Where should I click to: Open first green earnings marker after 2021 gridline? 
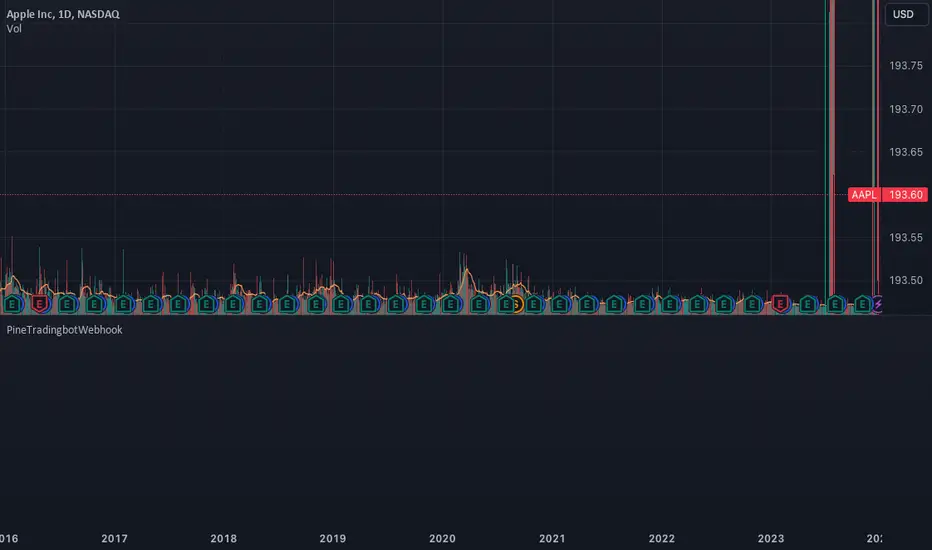(x=560, y=304)
